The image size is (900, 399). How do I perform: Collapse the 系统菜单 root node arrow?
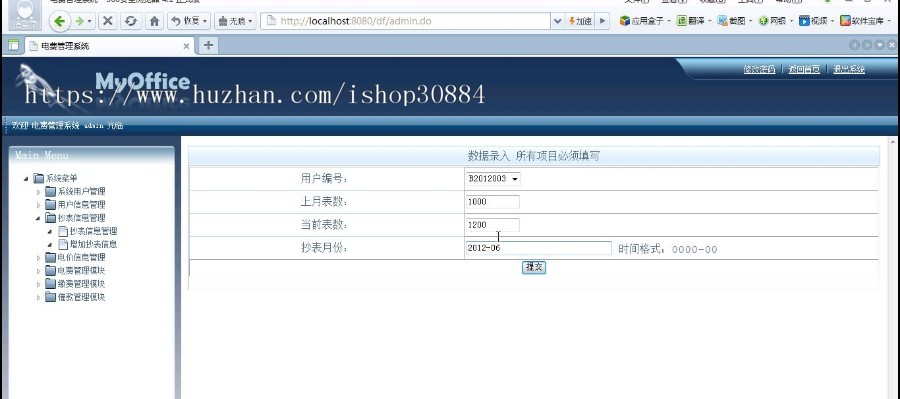click(x=26, y=179)
